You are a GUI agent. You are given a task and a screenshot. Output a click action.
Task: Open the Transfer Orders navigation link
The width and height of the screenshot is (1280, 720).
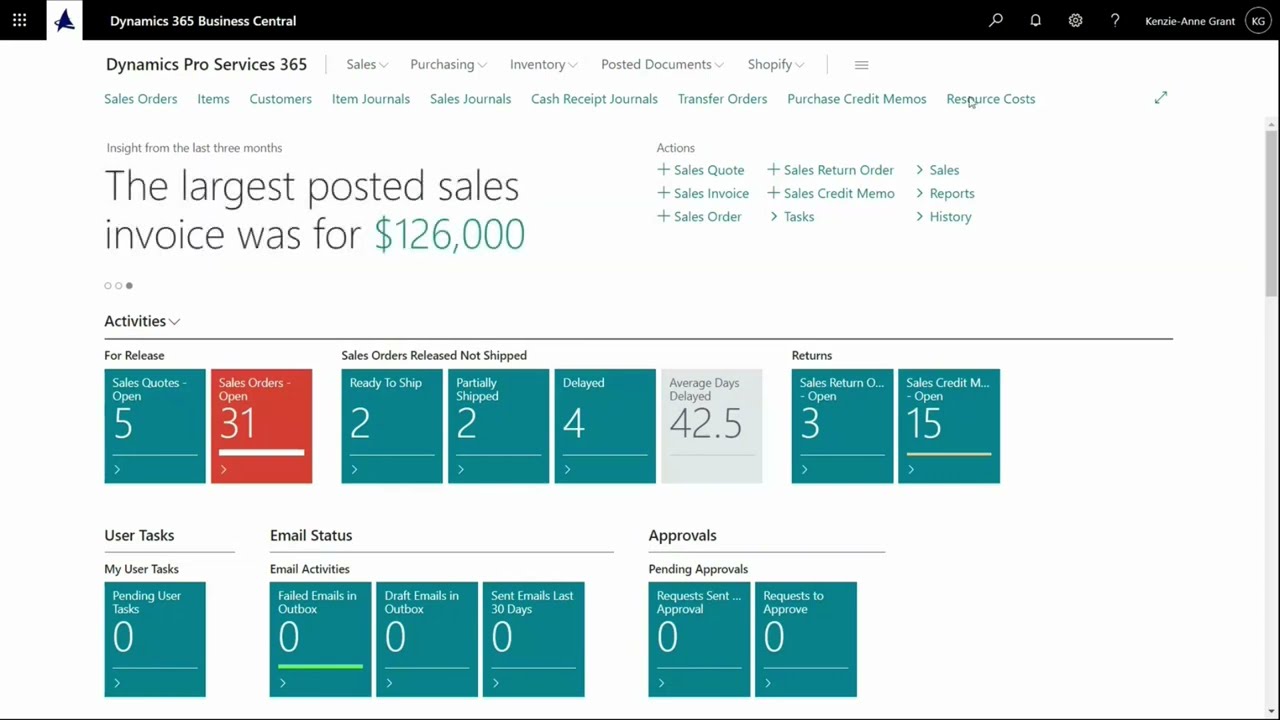(722, 99)
